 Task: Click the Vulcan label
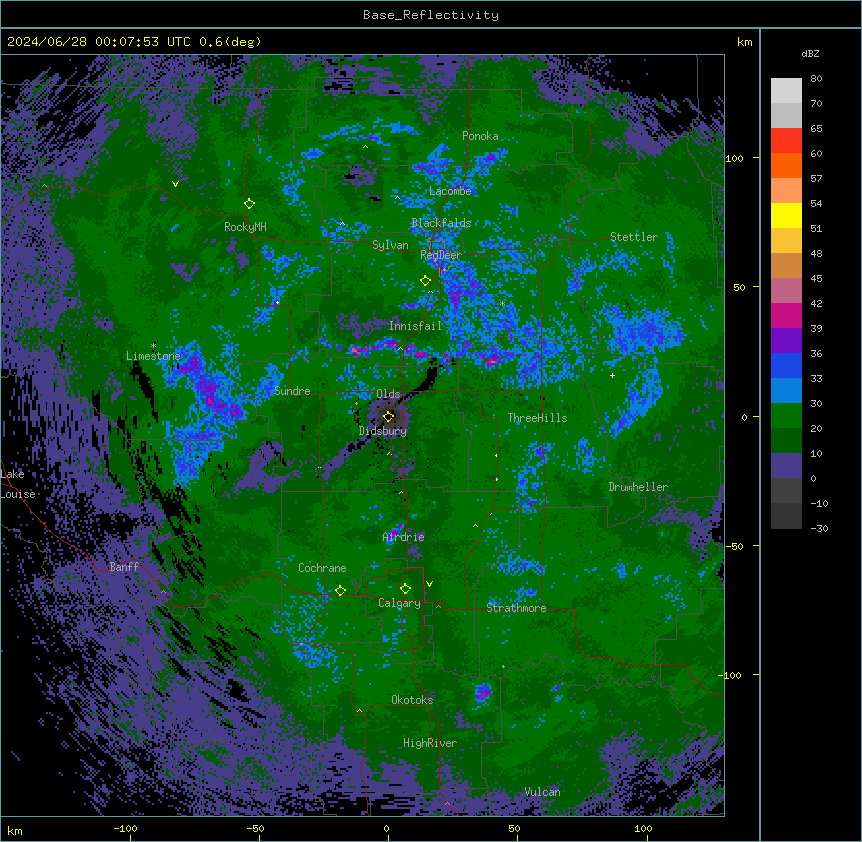543,792
